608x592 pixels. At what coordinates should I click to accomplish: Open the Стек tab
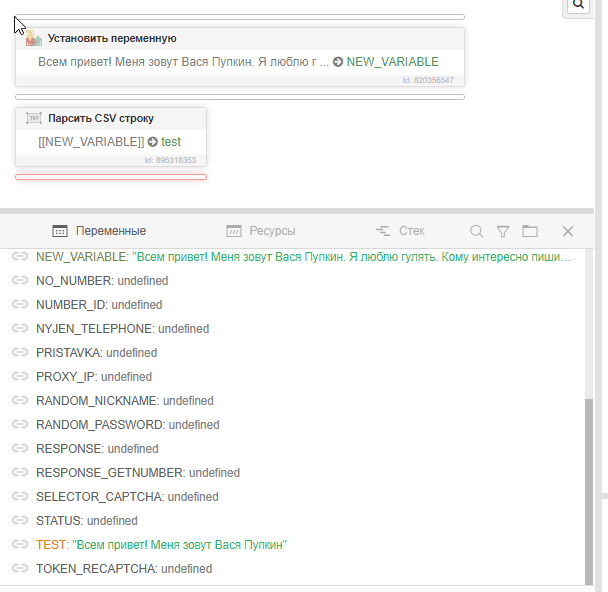pyautogui.click(x=400, y=231)
